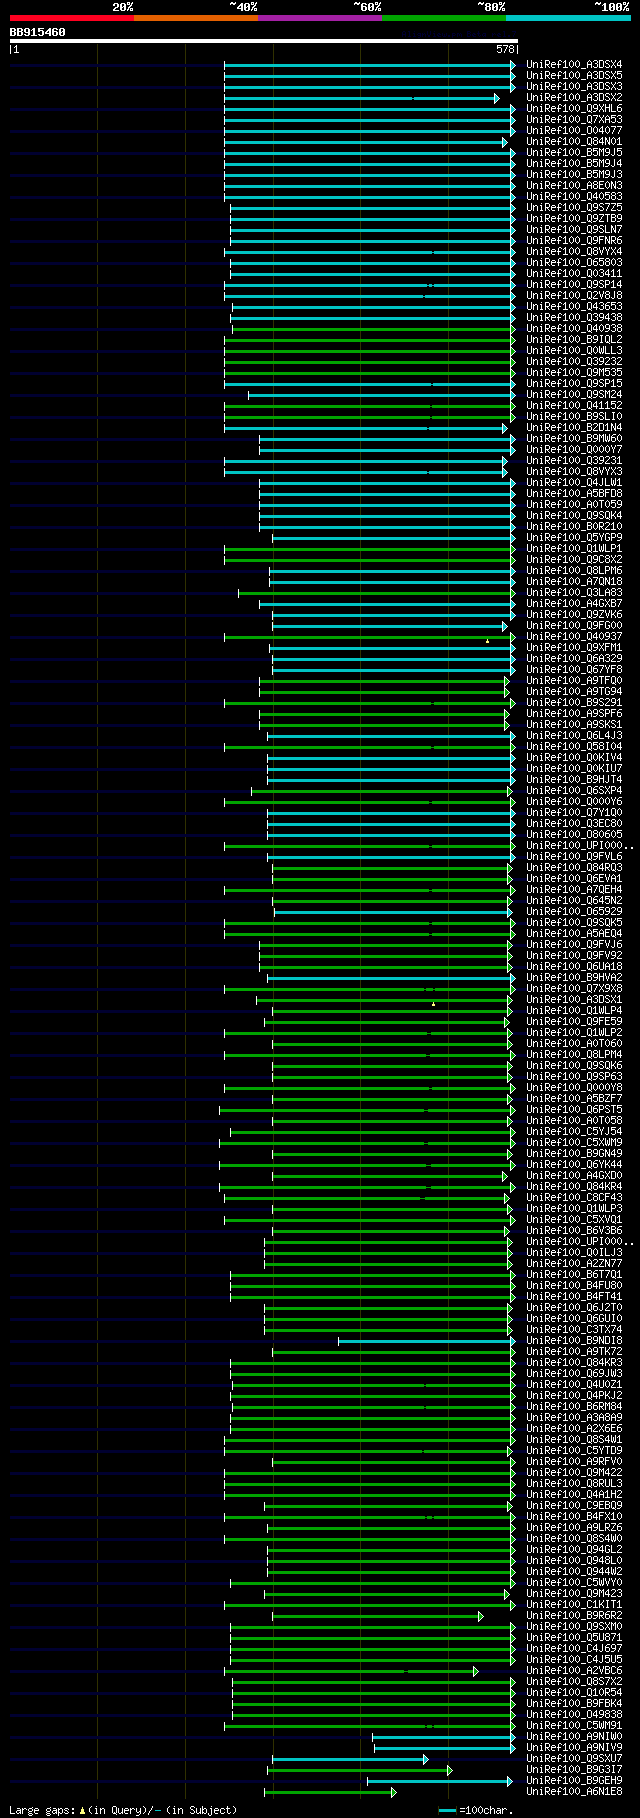Select the UniRef100_B6V3B6 label
640x1818 pixels.
click(x=574, y=1231)
